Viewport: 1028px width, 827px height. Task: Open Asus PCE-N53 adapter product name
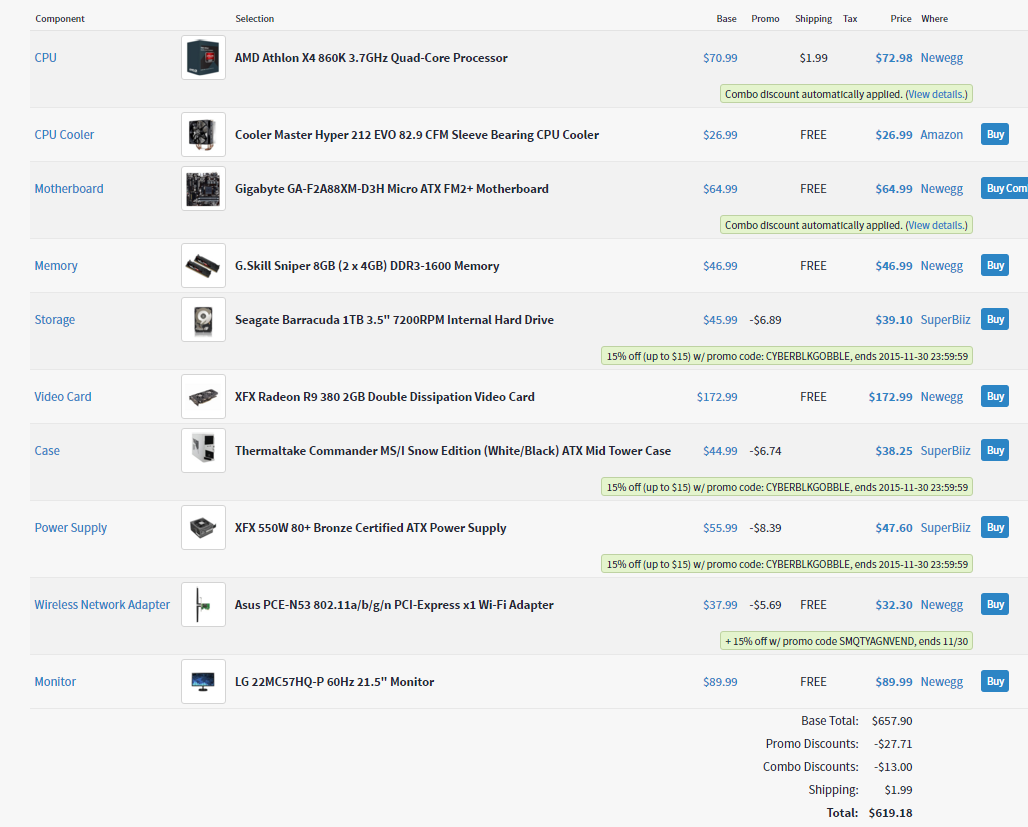tap(394, 605)
